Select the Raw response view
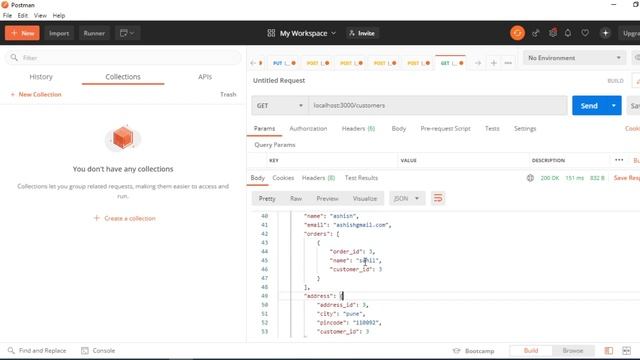Screen dimensions: 640x360 pyautogui.click(x=296, y=198)
